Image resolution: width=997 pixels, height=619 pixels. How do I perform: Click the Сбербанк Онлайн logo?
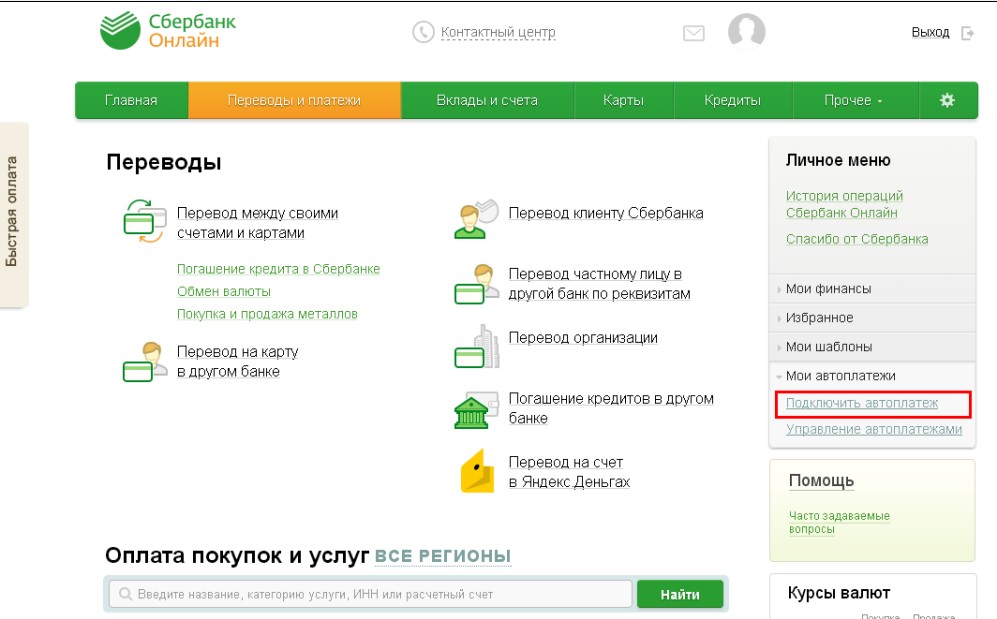point(168,31)
